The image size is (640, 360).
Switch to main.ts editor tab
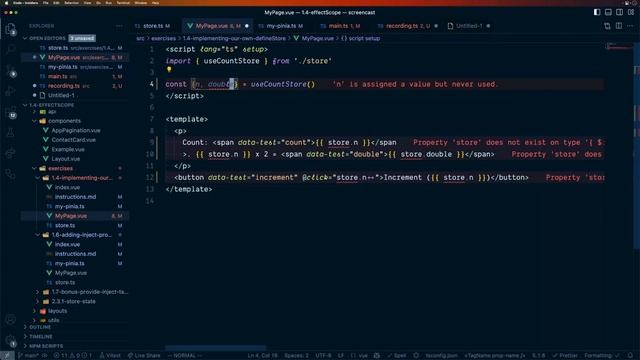(x=343, y=26)
